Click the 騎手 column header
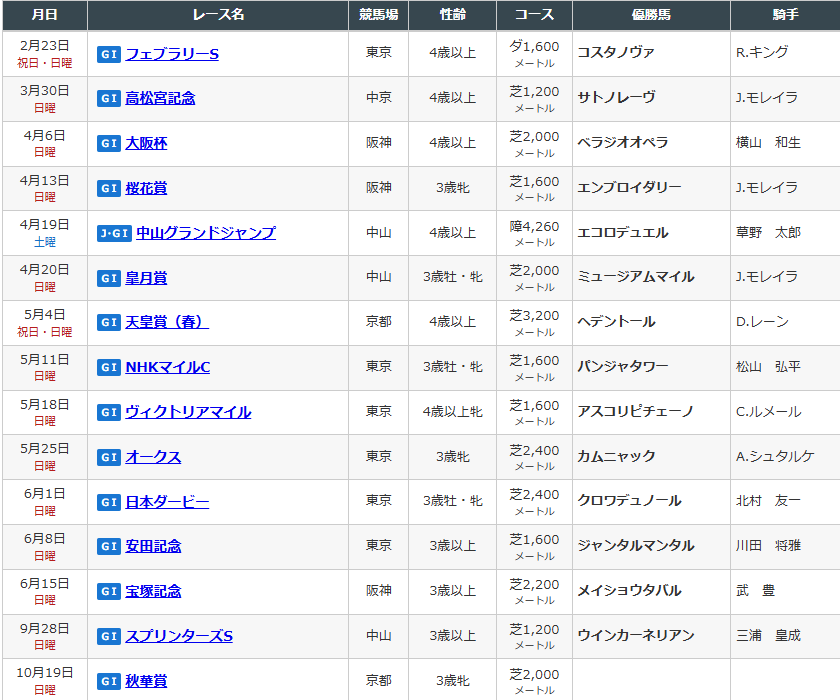The width and height of the screenshot is (840, 700). tap(785, 15)
